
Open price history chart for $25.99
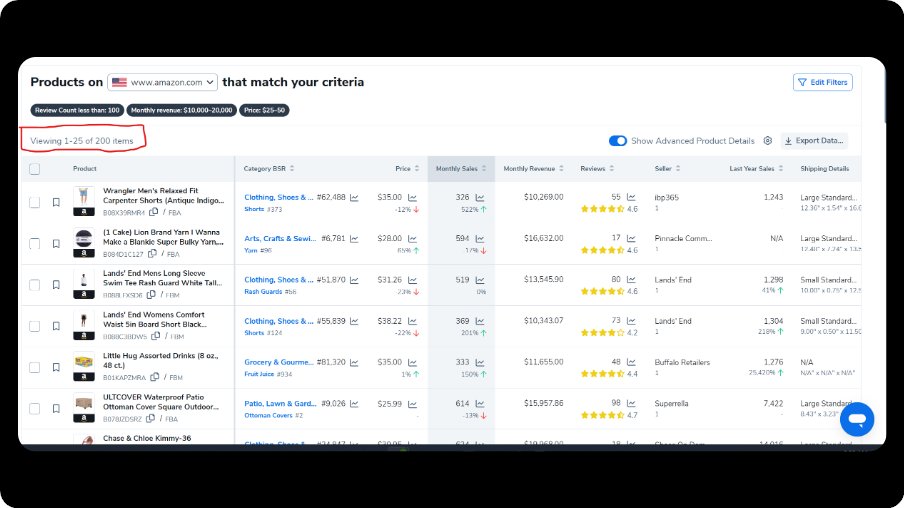coord(412,404)
